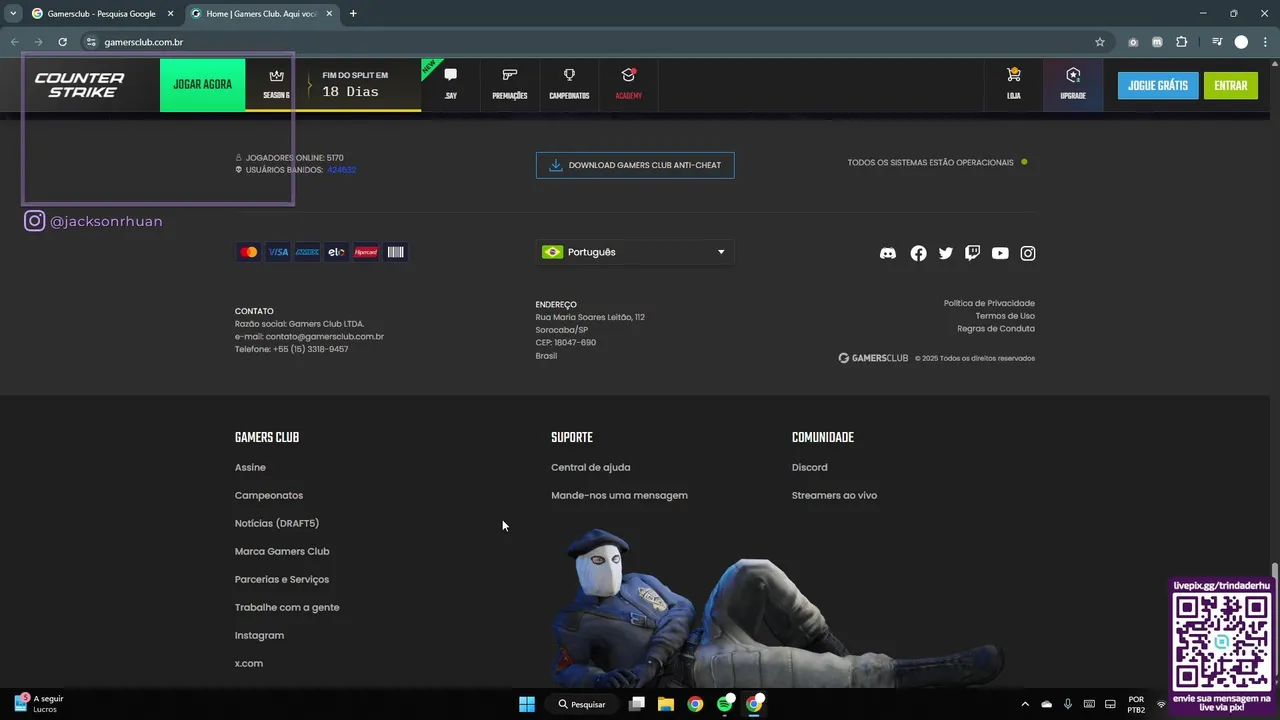Select the Home | Gamers Club tab

tap(262, 14)
